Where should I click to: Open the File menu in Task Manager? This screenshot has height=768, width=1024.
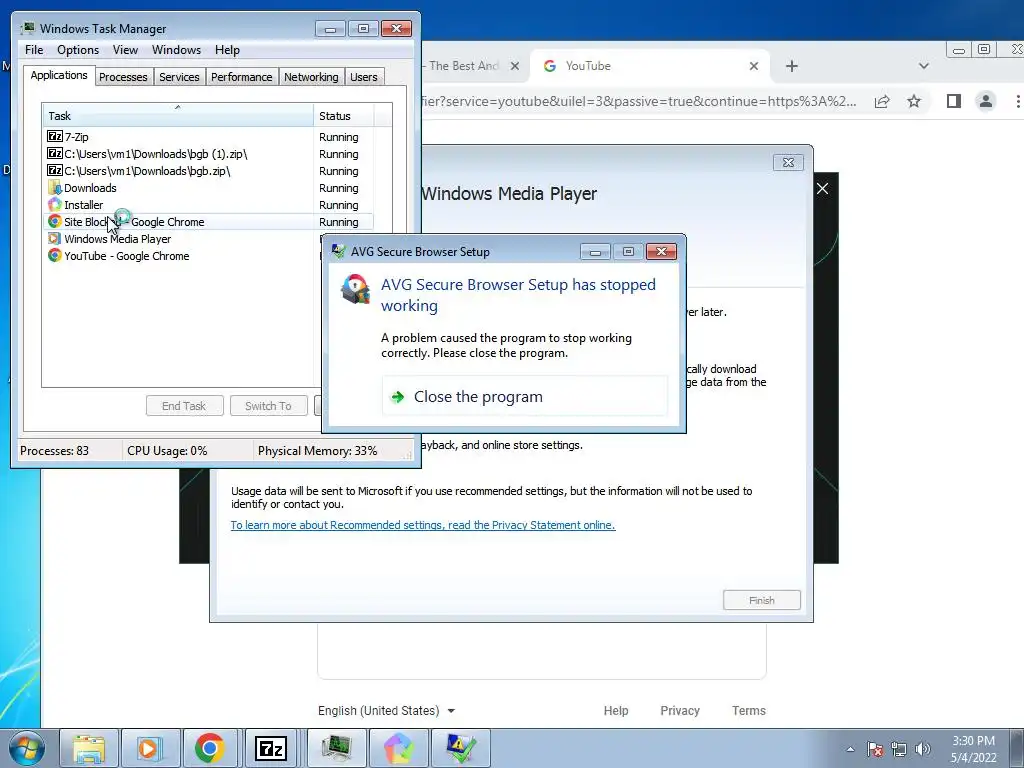point(34,50)
